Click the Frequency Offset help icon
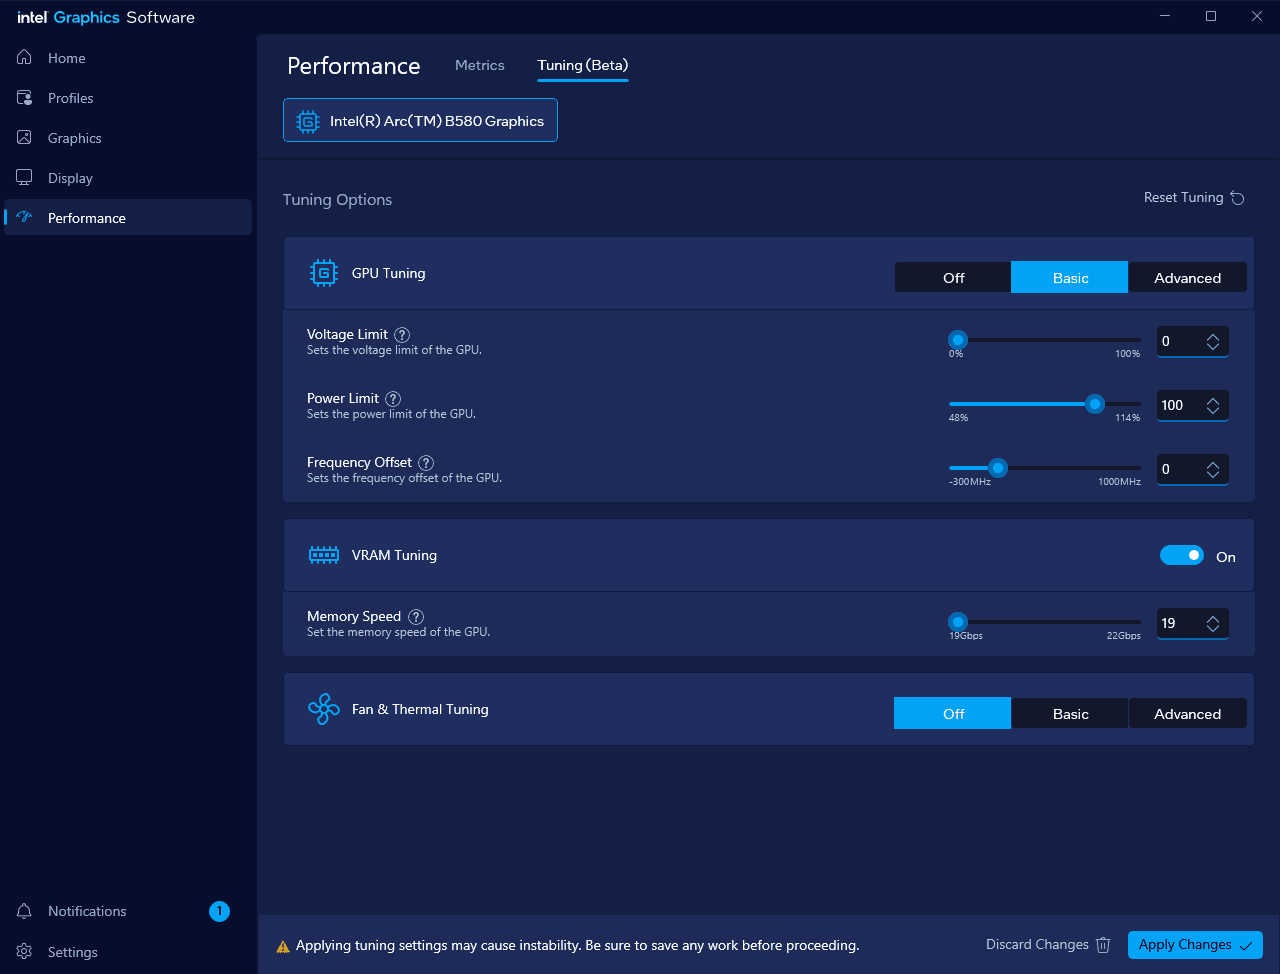Image resolution: width=1280 pixels, height=974 pixels. pyautogui.click(x=426, y=463)
